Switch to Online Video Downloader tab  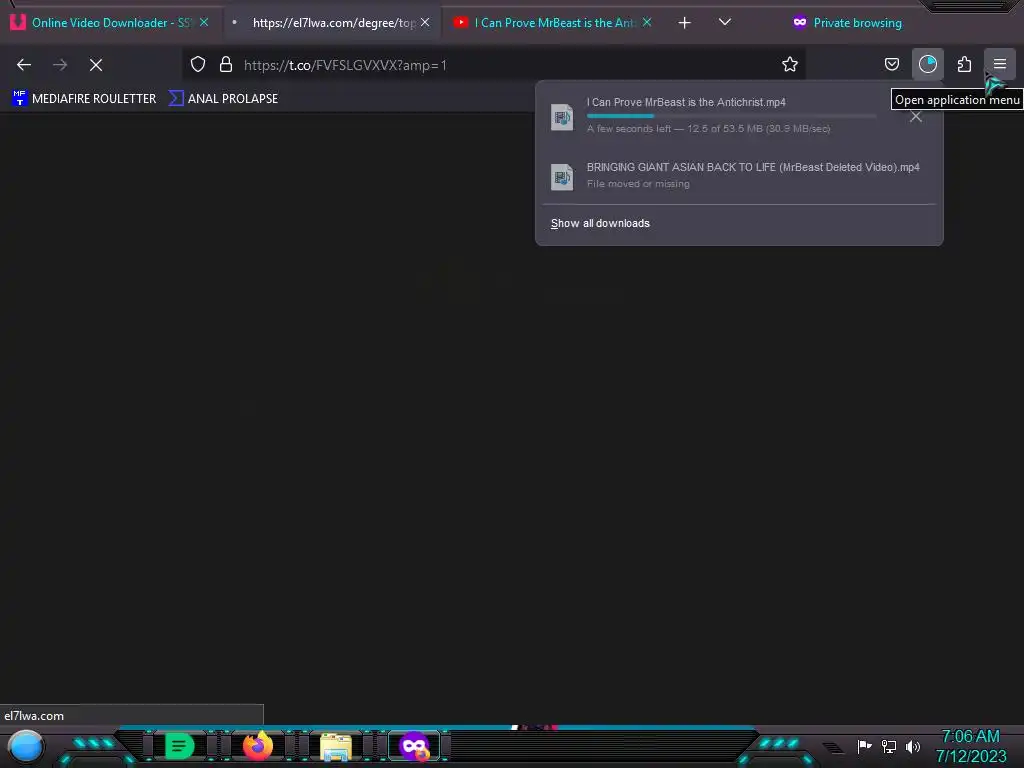click(x=110, y=23)
